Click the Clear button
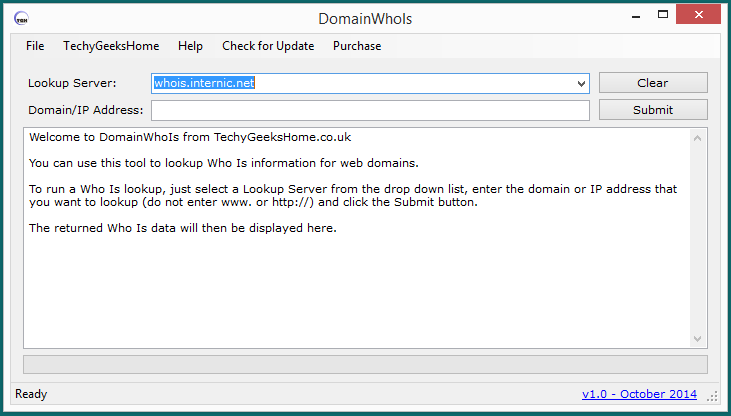The width and height of the screenshot is (731, 416). click(653, 83)
